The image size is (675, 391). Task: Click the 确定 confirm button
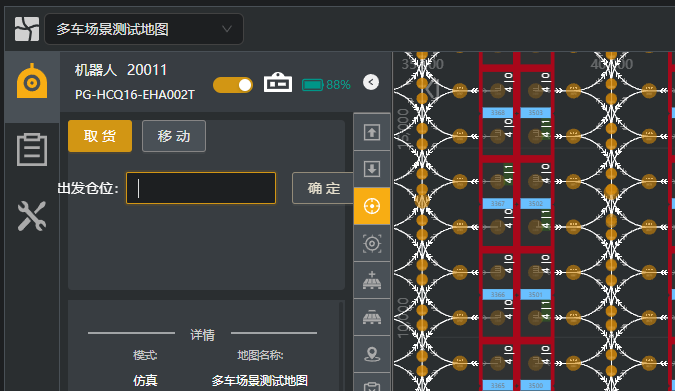(x=323, y=188)
